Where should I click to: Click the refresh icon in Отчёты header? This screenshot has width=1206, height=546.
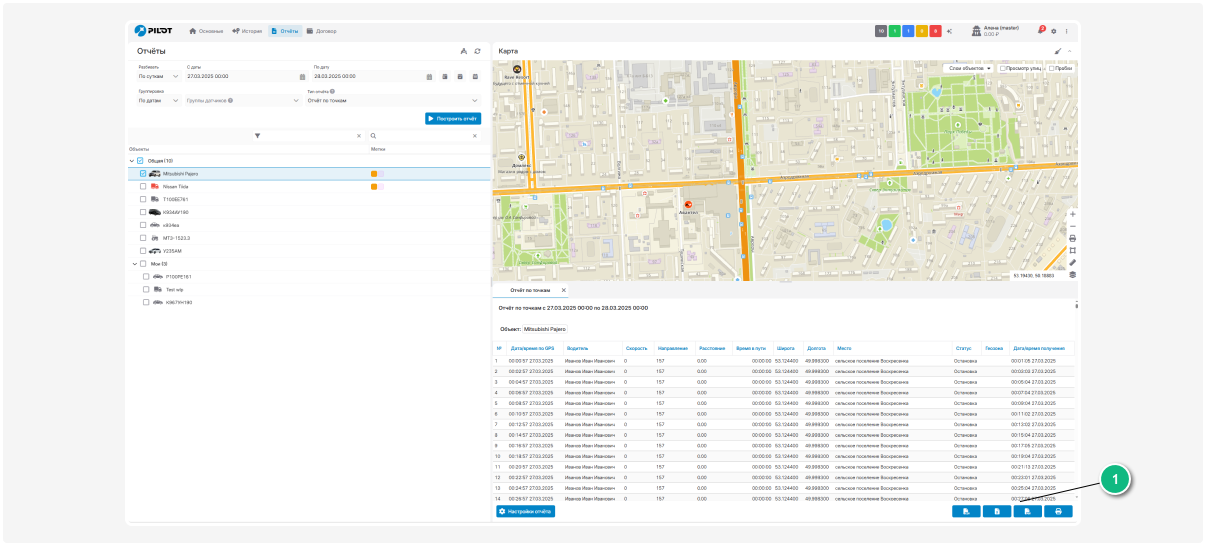click(x=477, y=51)
